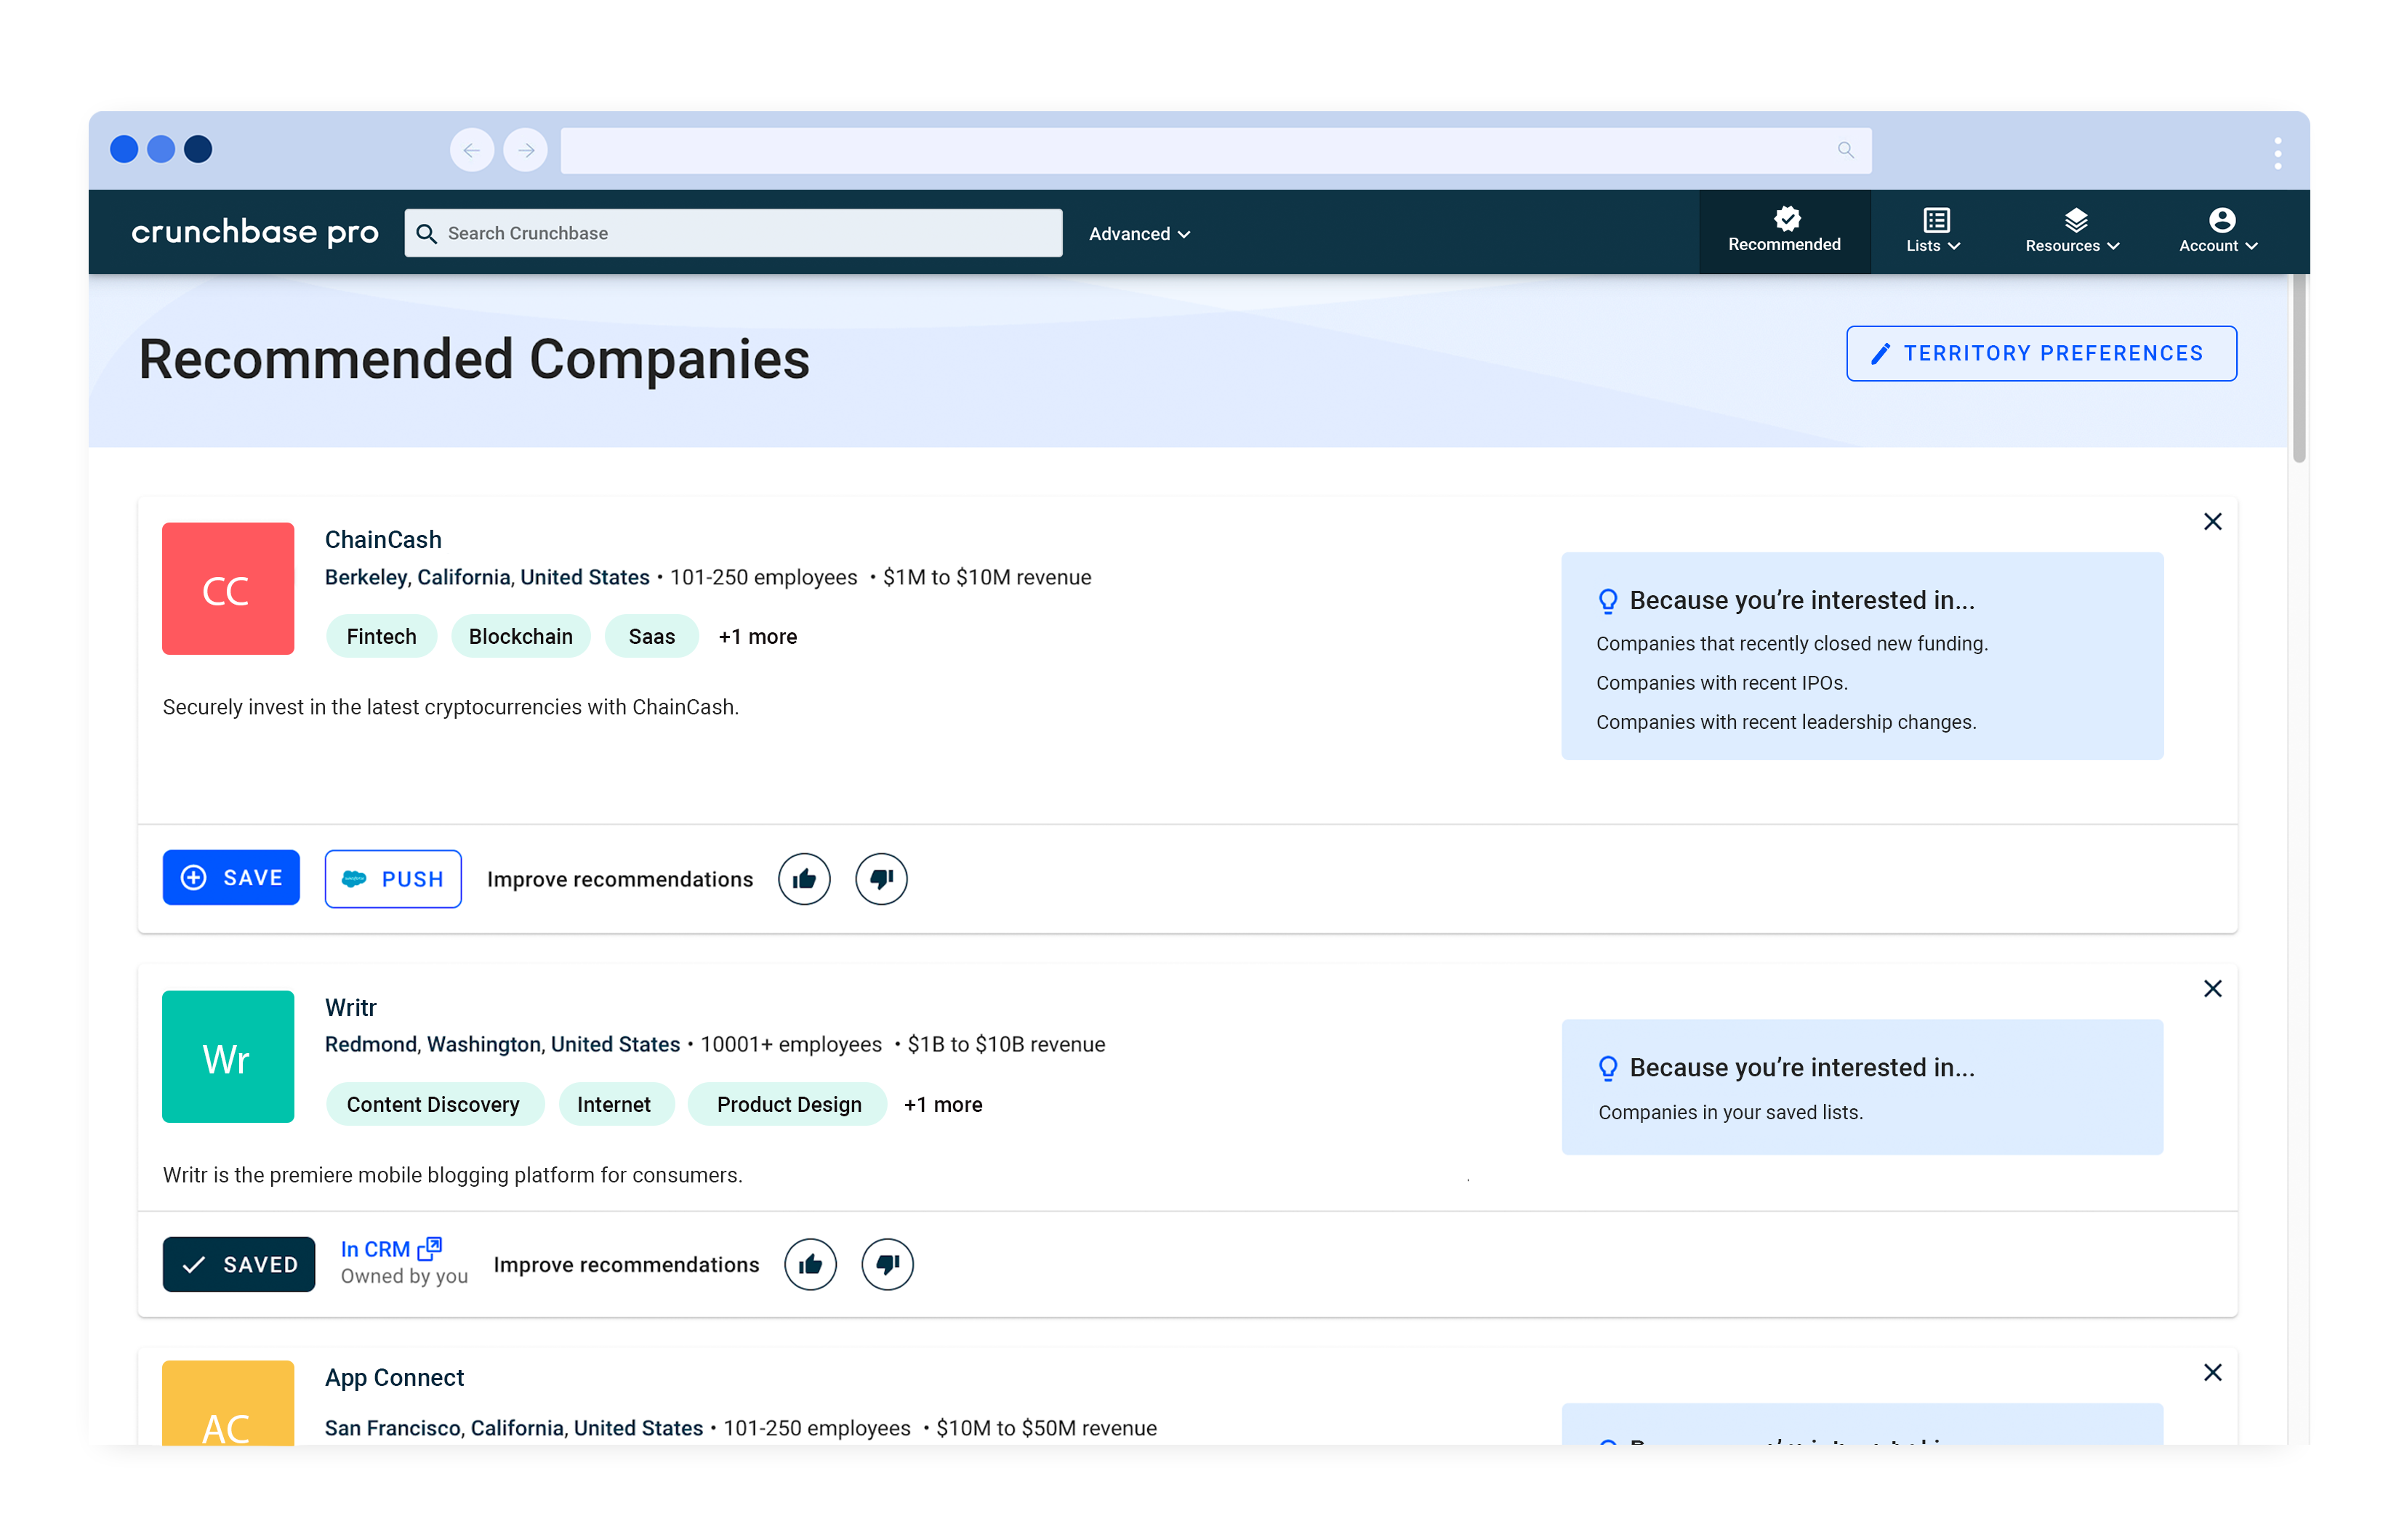This screenshot has height=1540, width=2399.
Task: Click the search icon in Crunchbase search box
Action: [427, 233]
